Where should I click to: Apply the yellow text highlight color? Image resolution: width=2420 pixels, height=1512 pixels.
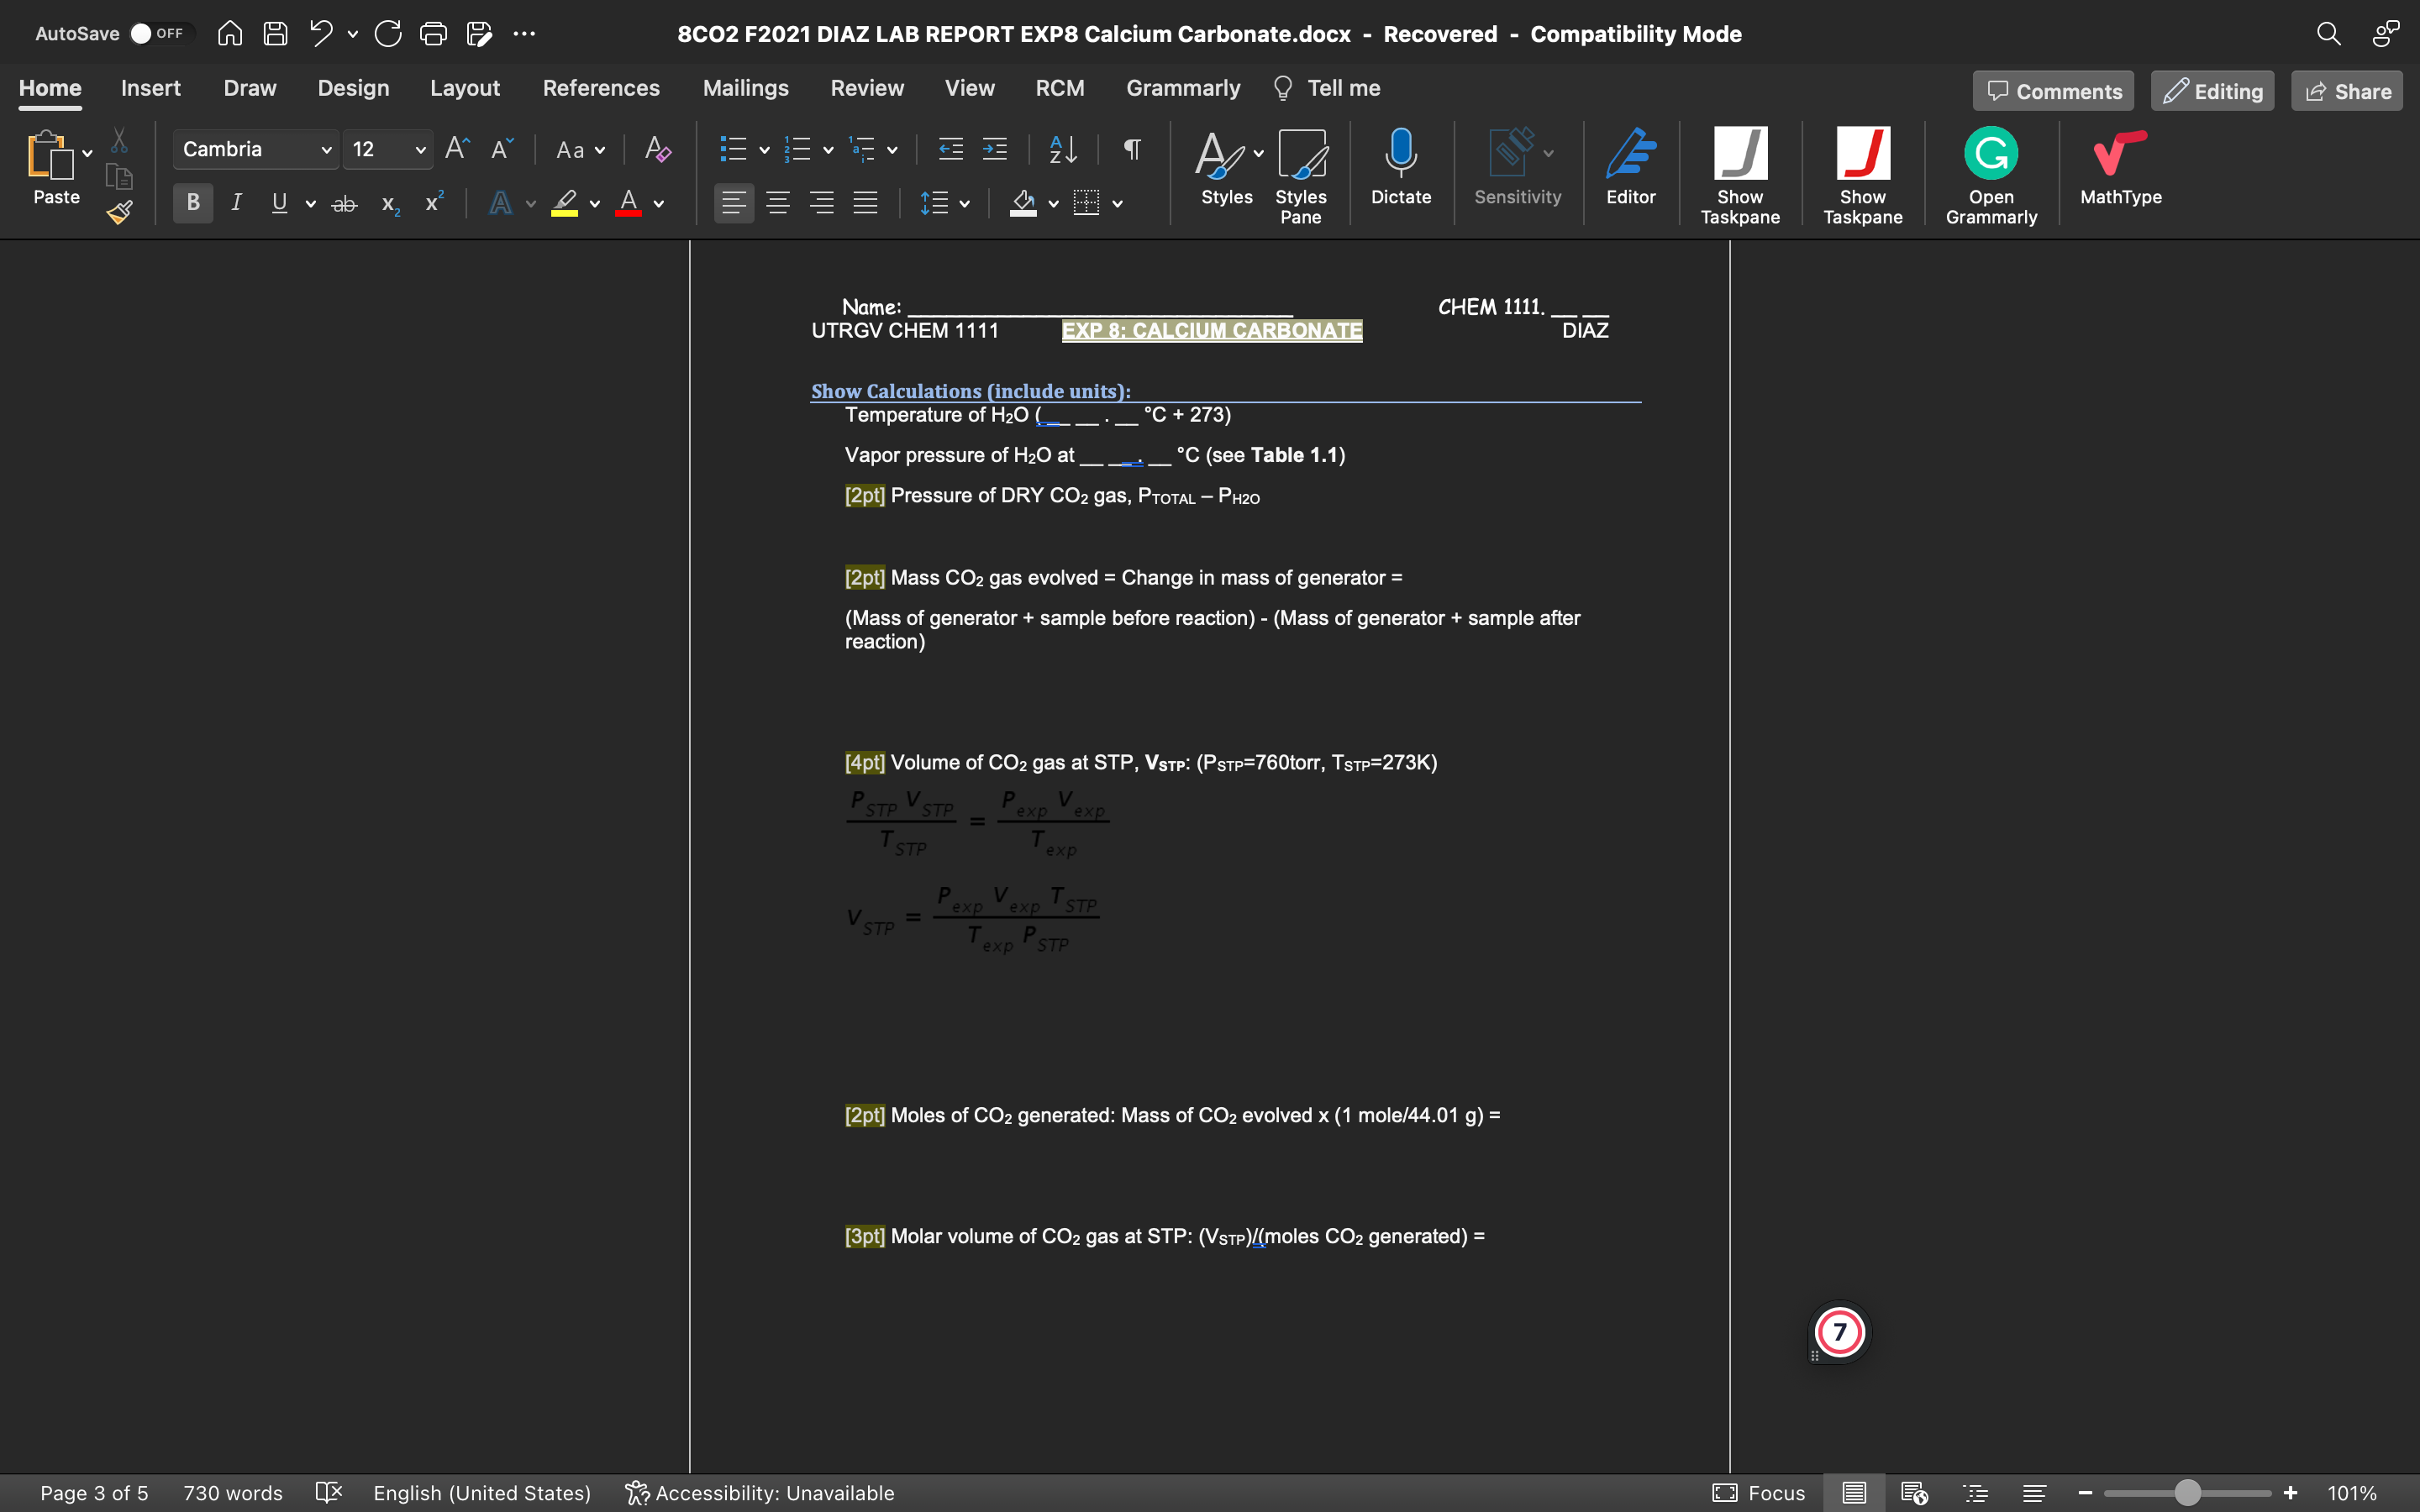[x=565, y=203]
